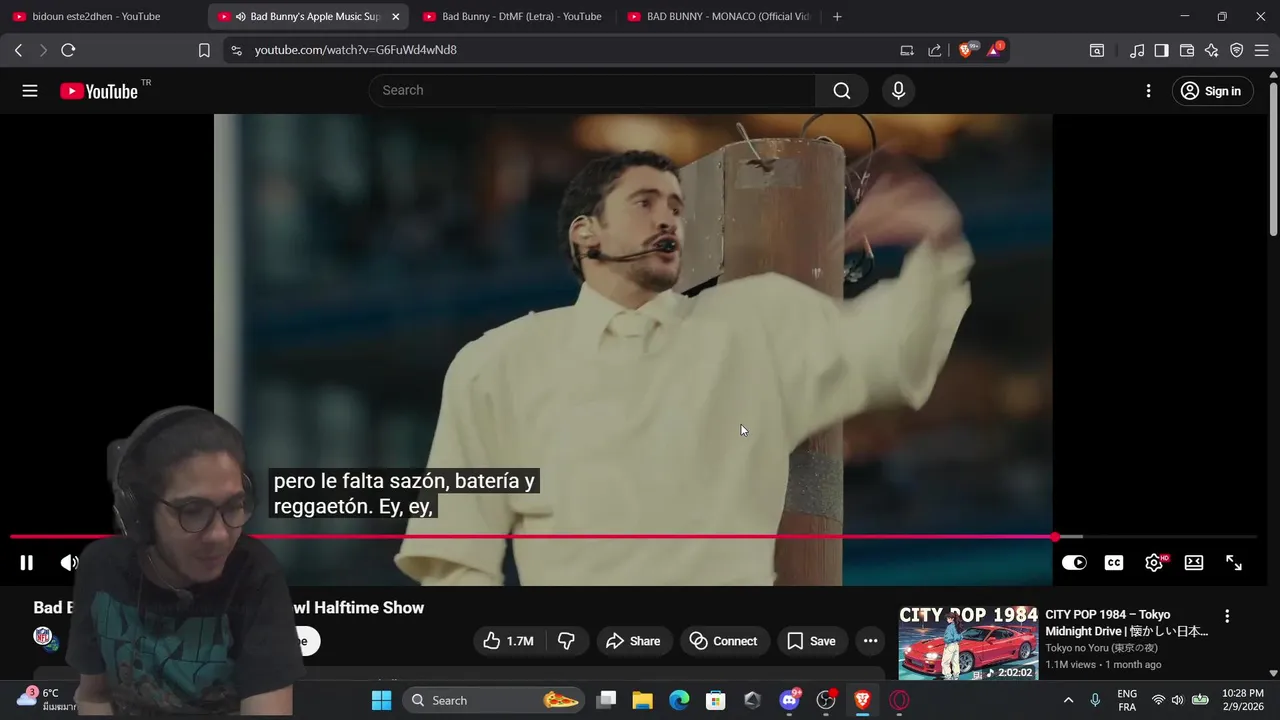Screen dimensions: 1280x720
Task: Launch Microsoft Edge from taskbar
Action: click(679, 700)
